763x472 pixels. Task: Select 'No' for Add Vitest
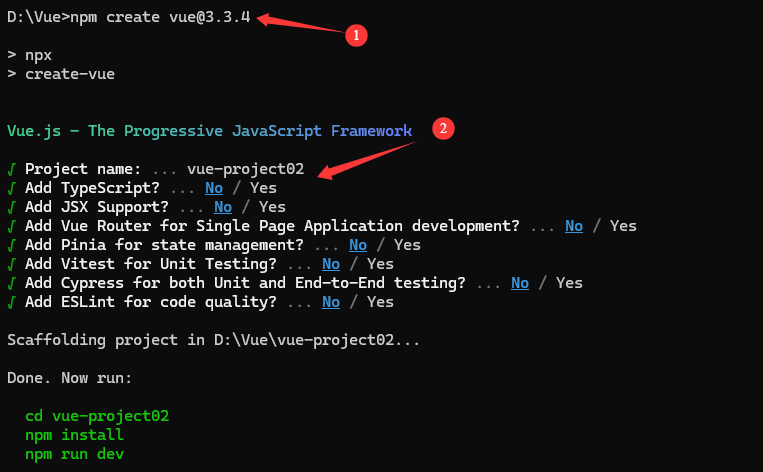coord(331,264)
